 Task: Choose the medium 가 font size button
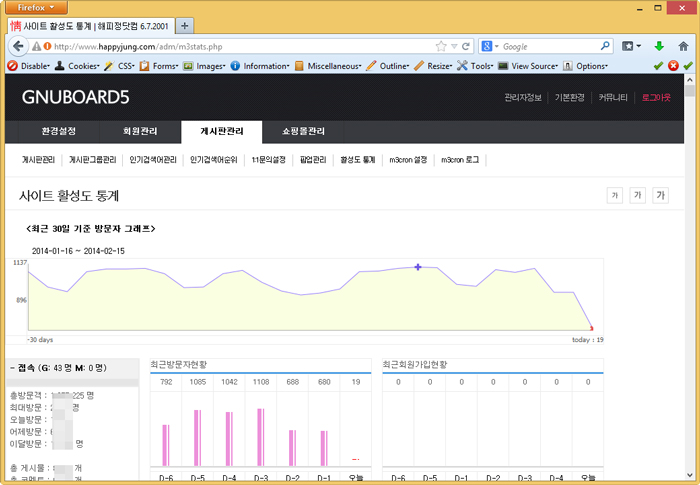point(638,195)
